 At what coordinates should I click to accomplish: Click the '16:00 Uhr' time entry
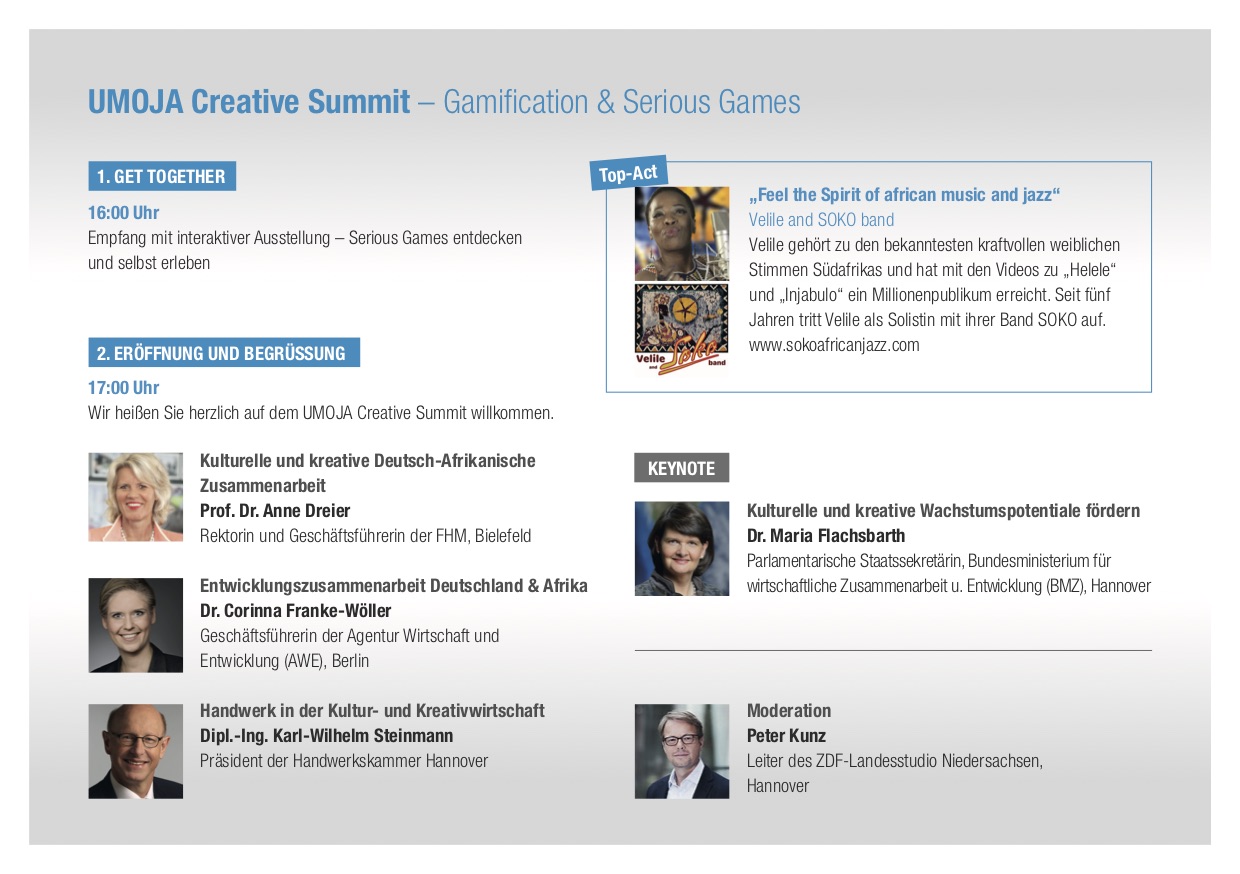click(123, 213)
